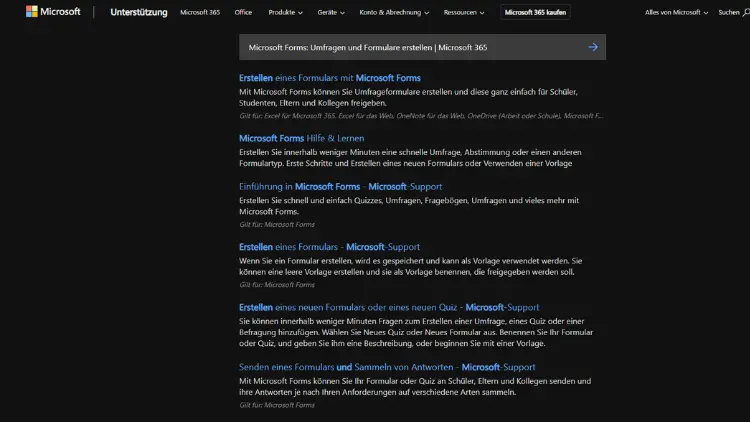This screenshot has width=750, height=422.
Task: Open Erstellen eines neuen Formulars oder Quiz
Action: tap(389, 307)
